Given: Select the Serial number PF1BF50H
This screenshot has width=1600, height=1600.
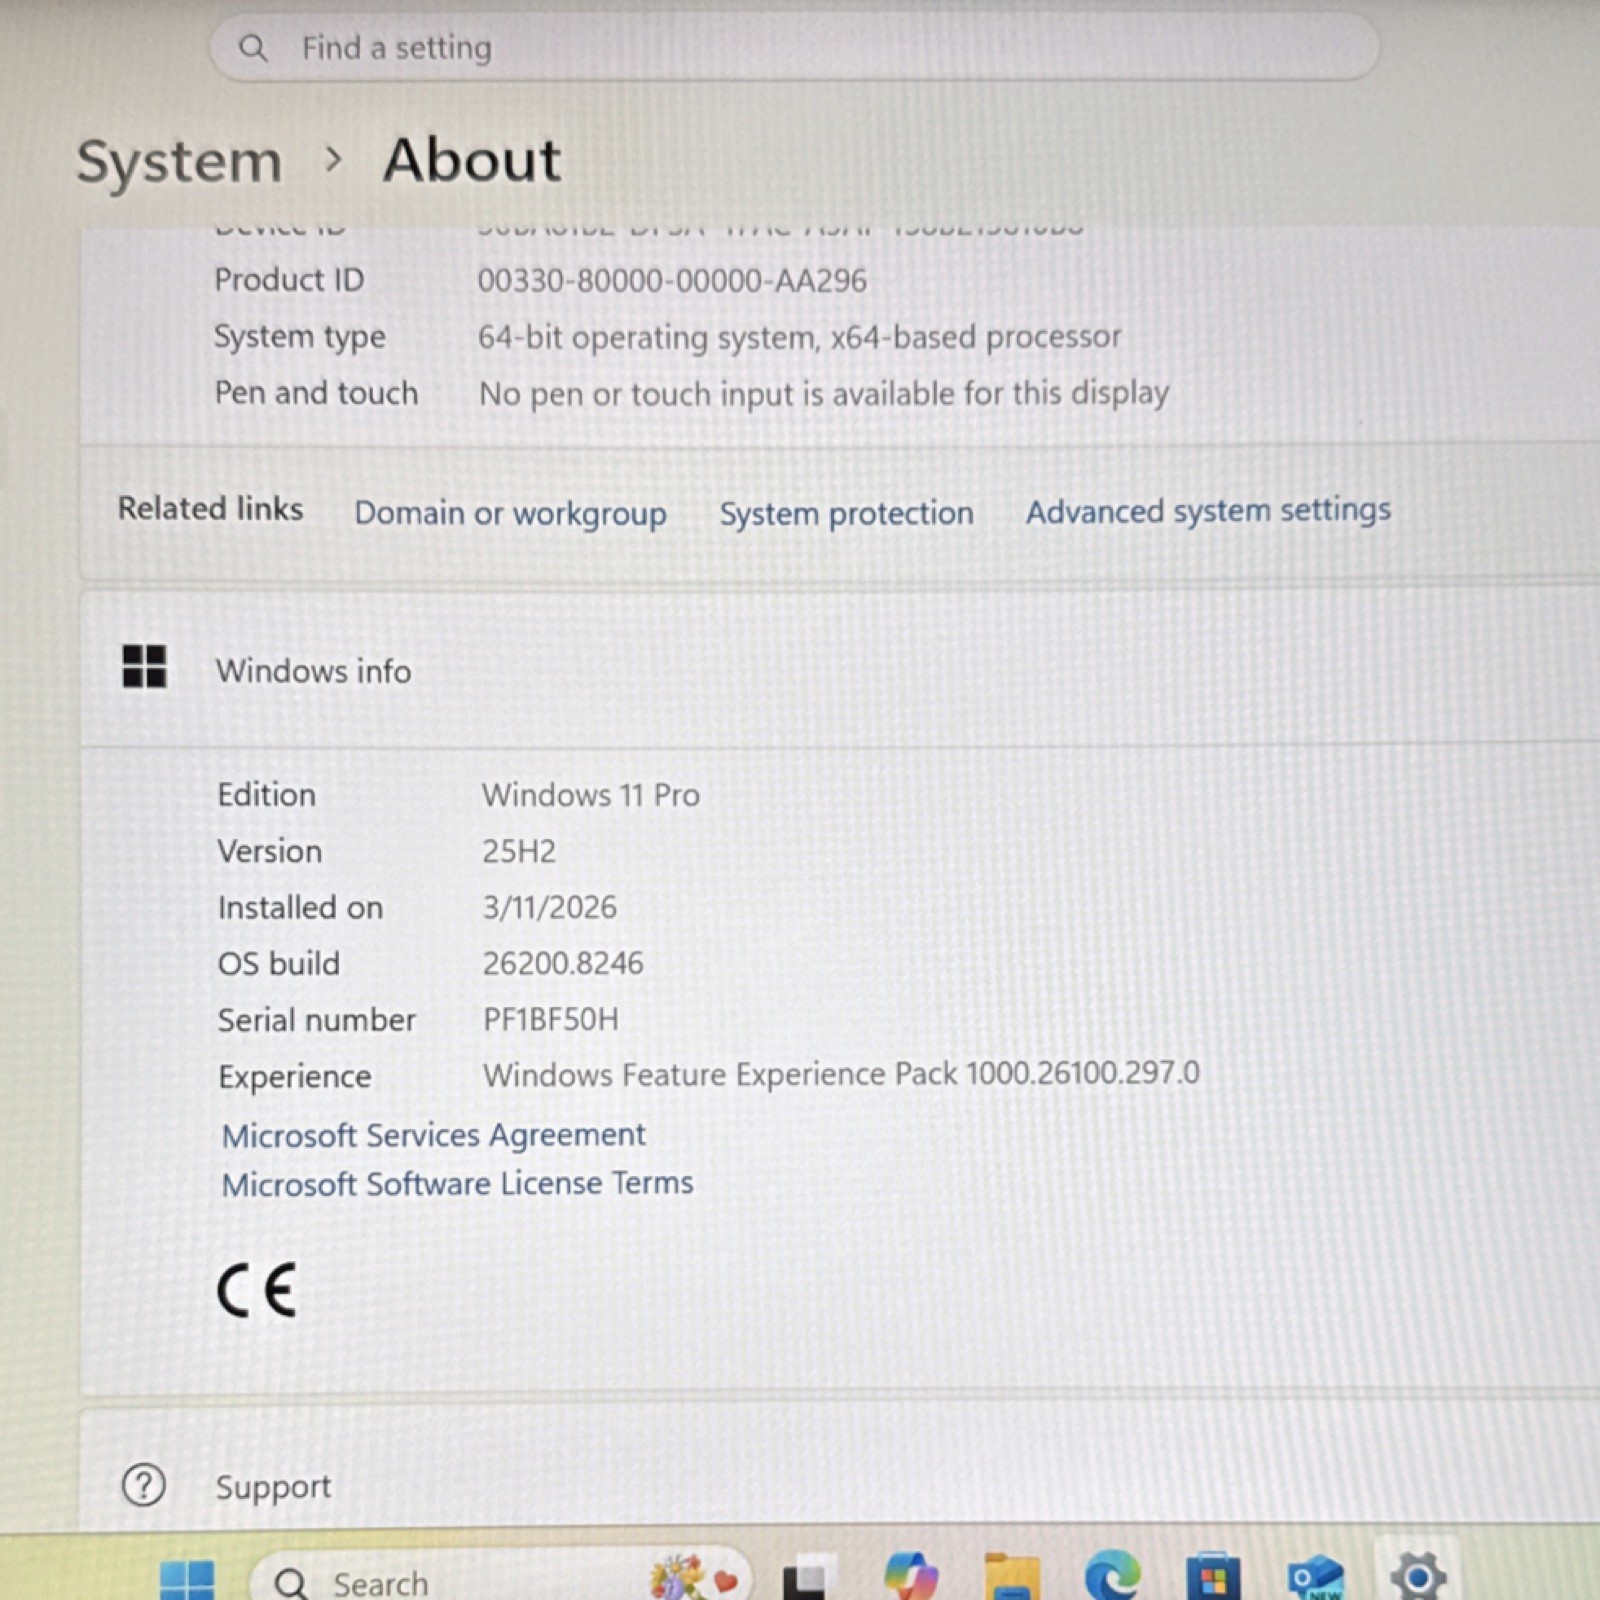Looking at the screenshot, I should [x=551, y=1019].
